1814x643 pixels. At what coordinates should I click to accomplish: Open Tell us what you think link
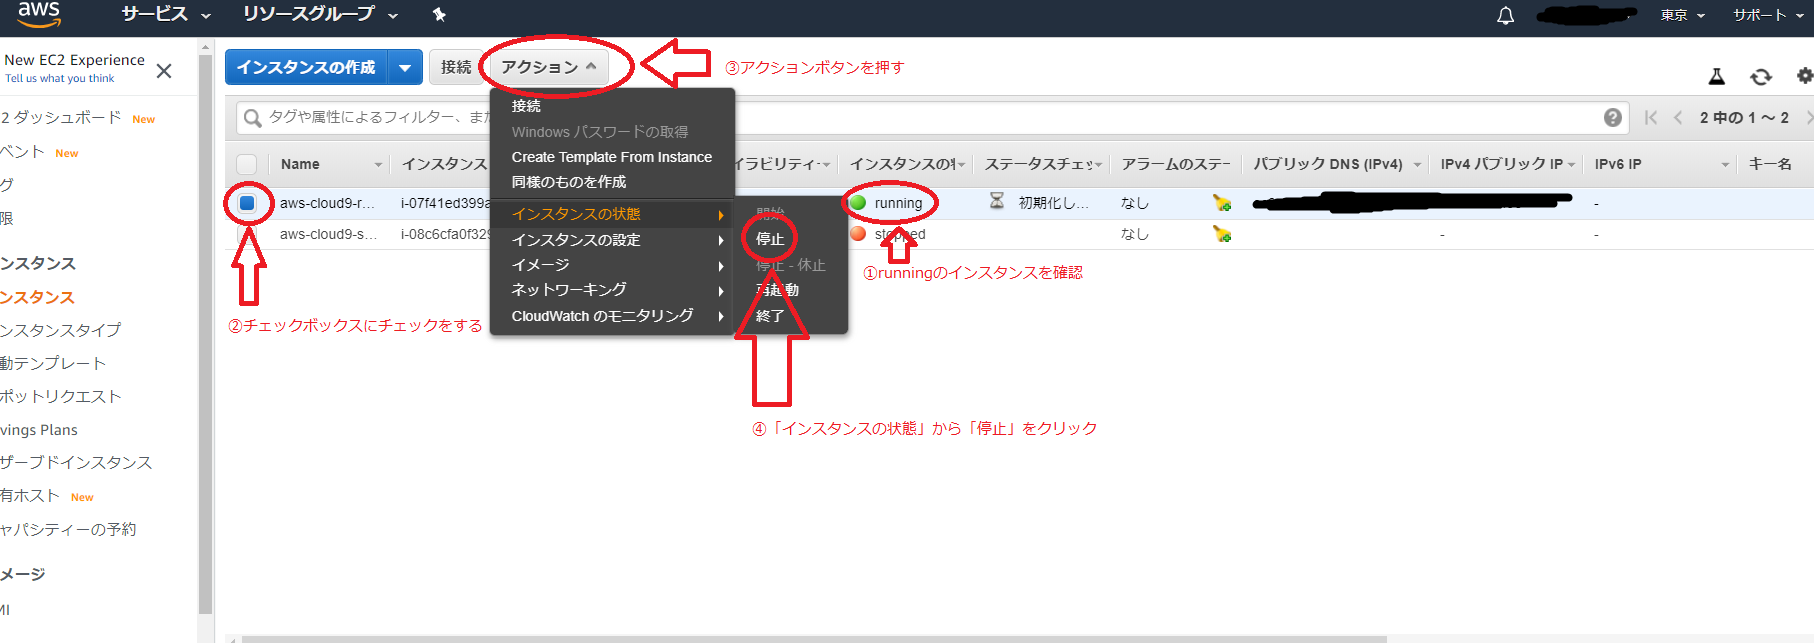pos(60,78)
